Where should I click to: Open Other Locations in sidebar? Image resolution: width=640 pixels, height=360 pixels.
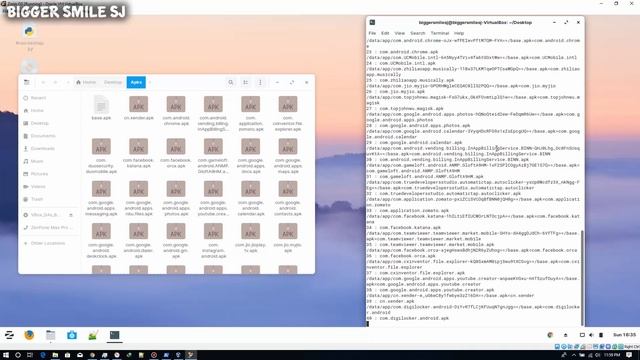(49, 243)
